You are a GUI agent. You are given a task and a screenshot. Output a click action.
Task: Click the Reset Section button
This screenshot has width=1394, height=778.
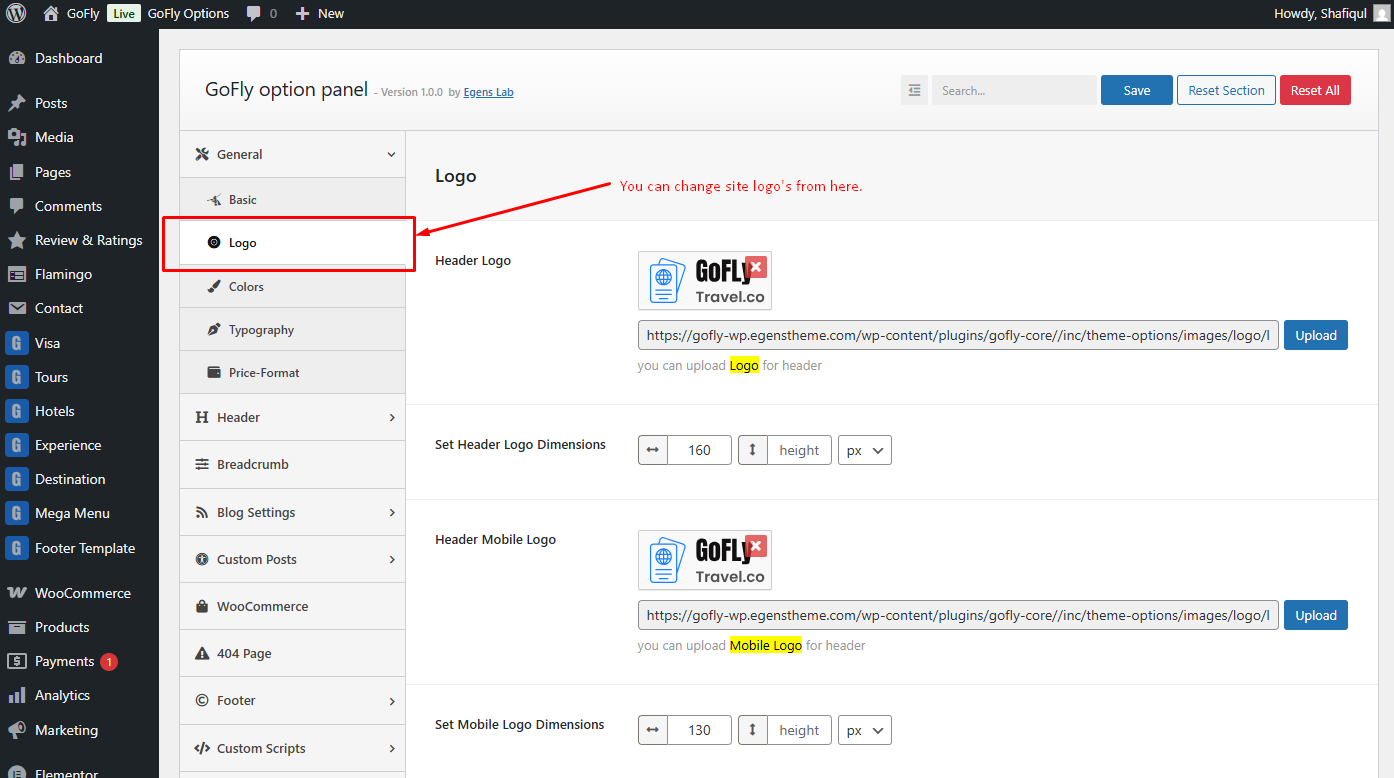pyautogui.click(x=1227, y=90)
